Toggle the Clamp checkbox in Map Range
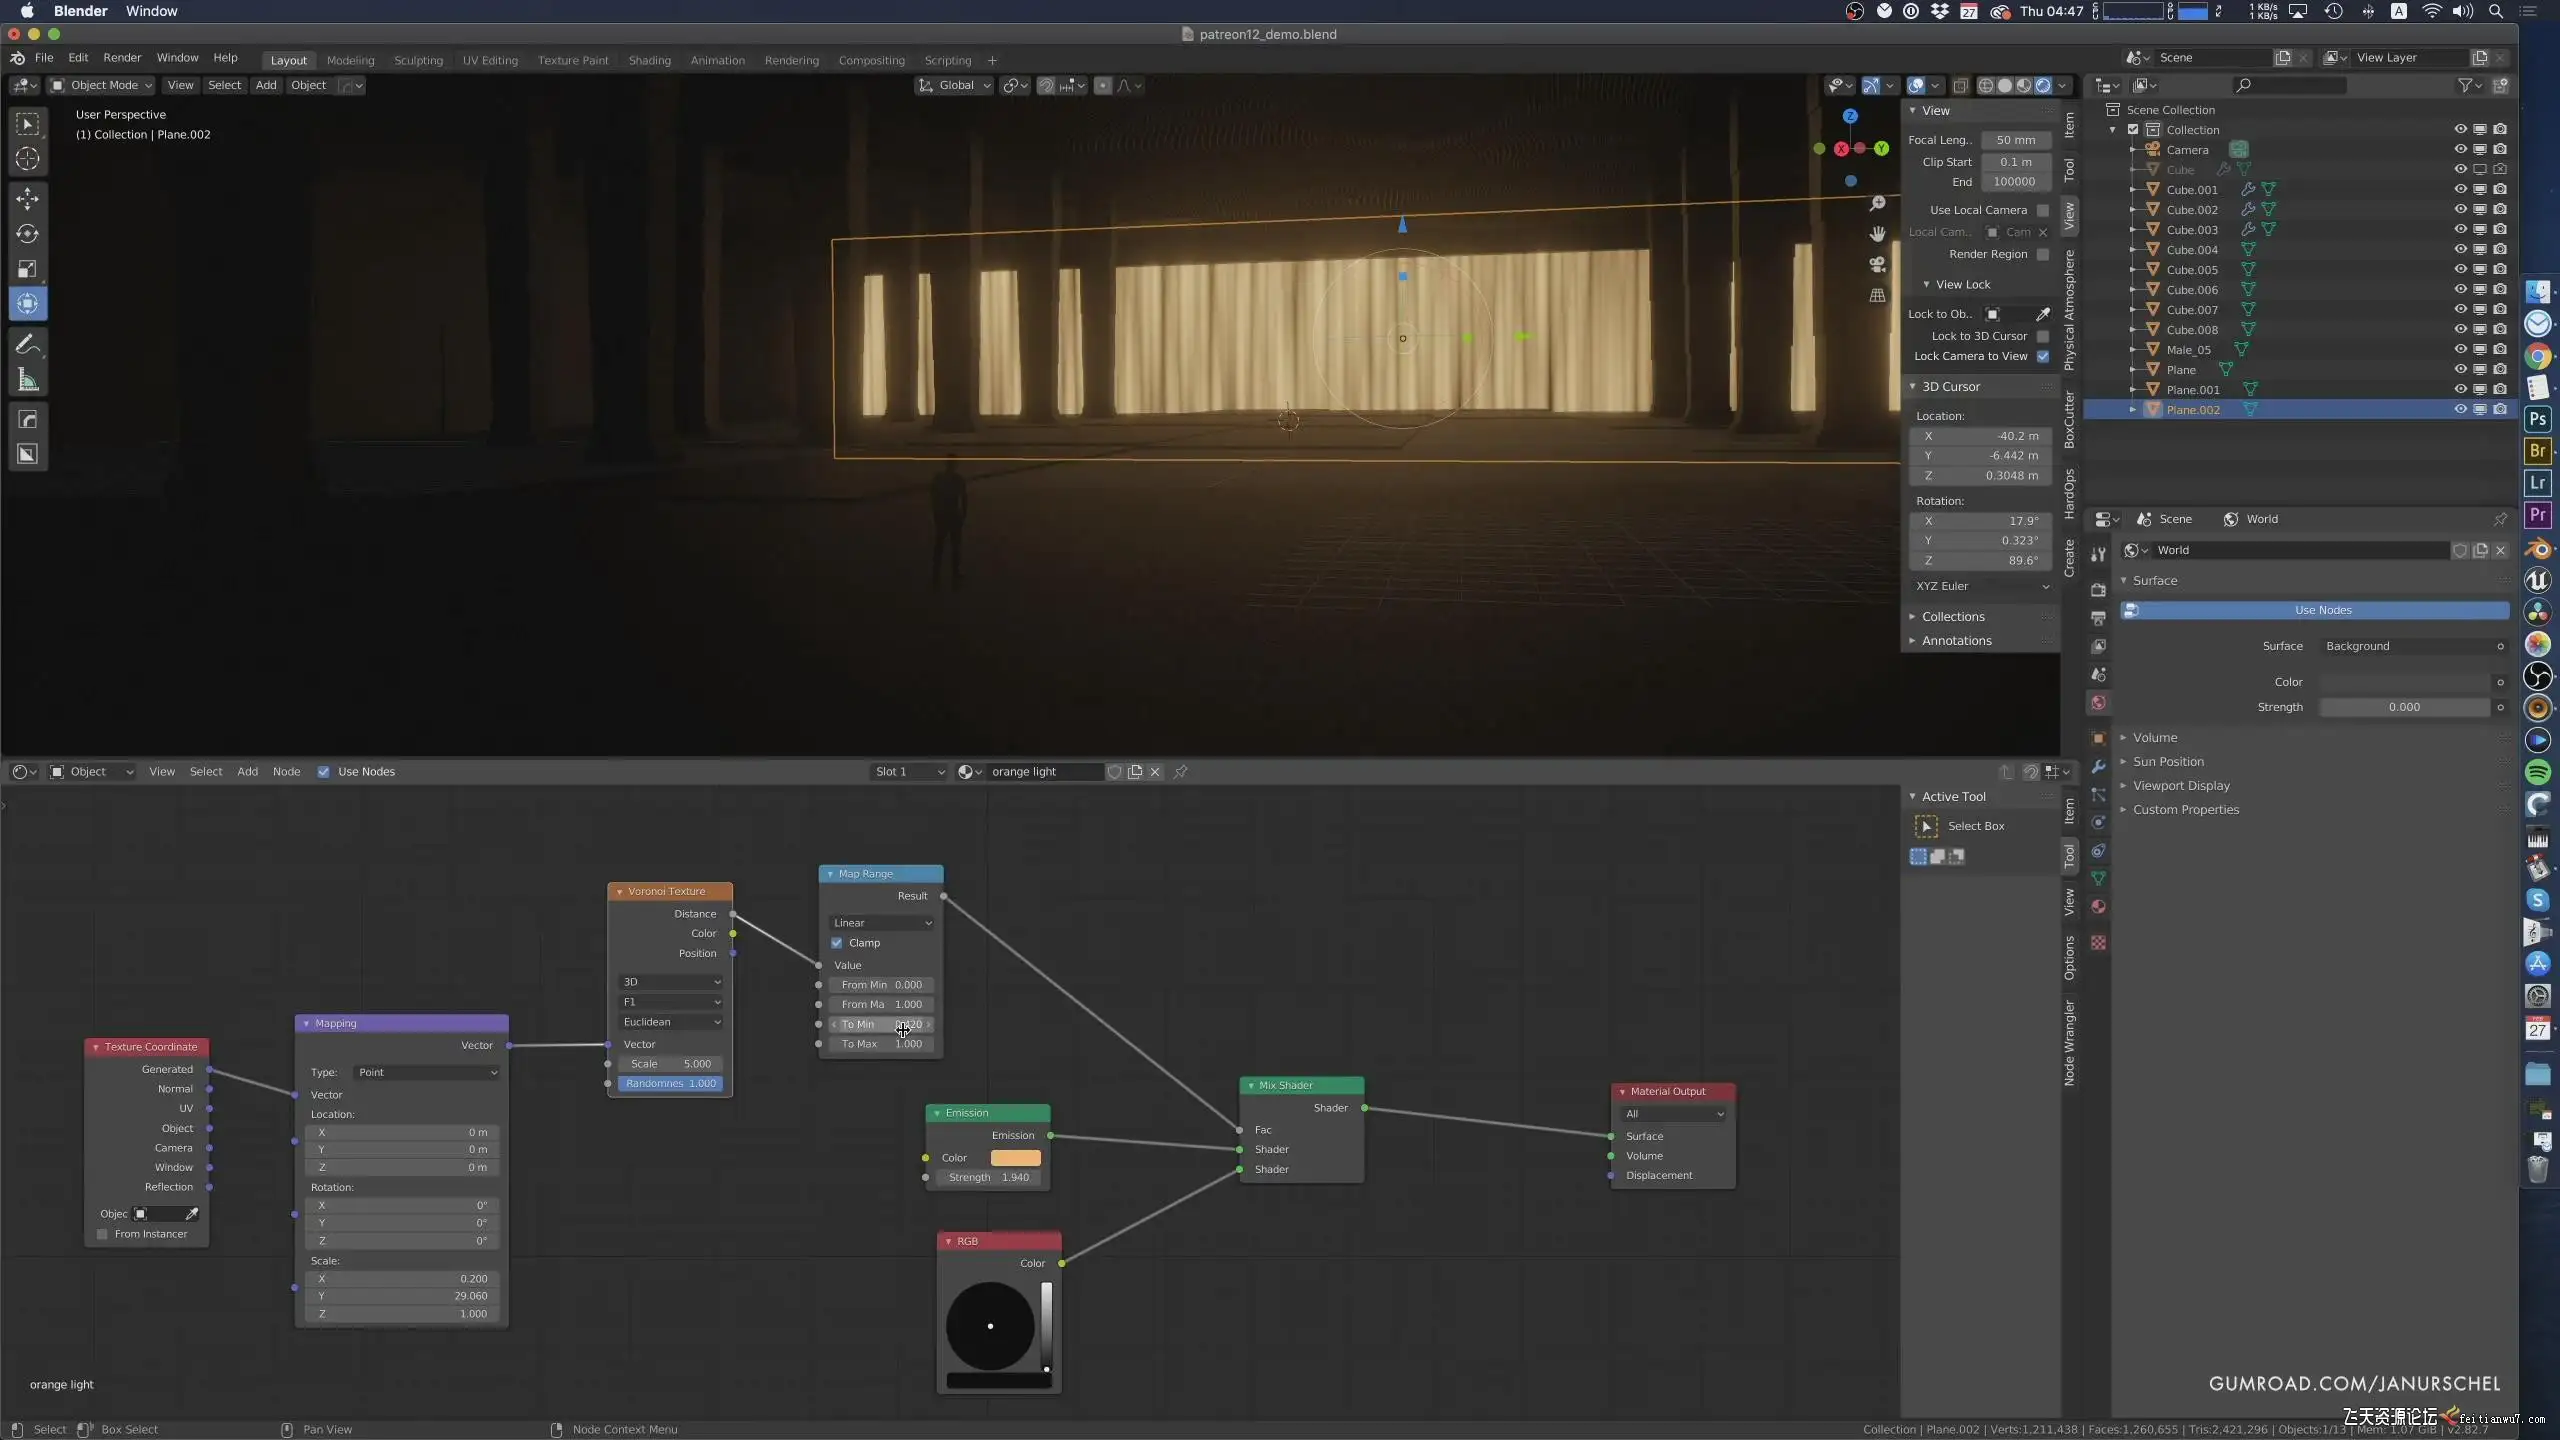This screenshot has height=1440, width=2560. [837, 943]
